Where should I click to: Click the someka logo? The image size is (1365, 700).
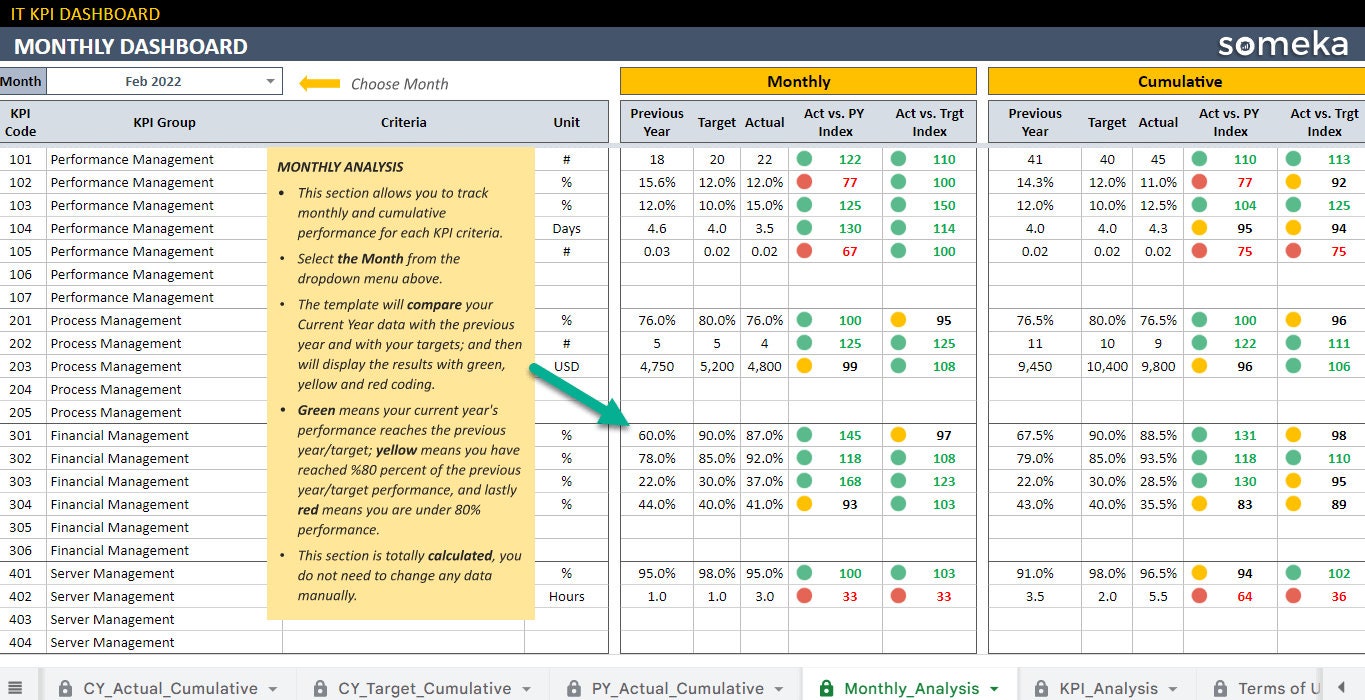(1284, 45)
